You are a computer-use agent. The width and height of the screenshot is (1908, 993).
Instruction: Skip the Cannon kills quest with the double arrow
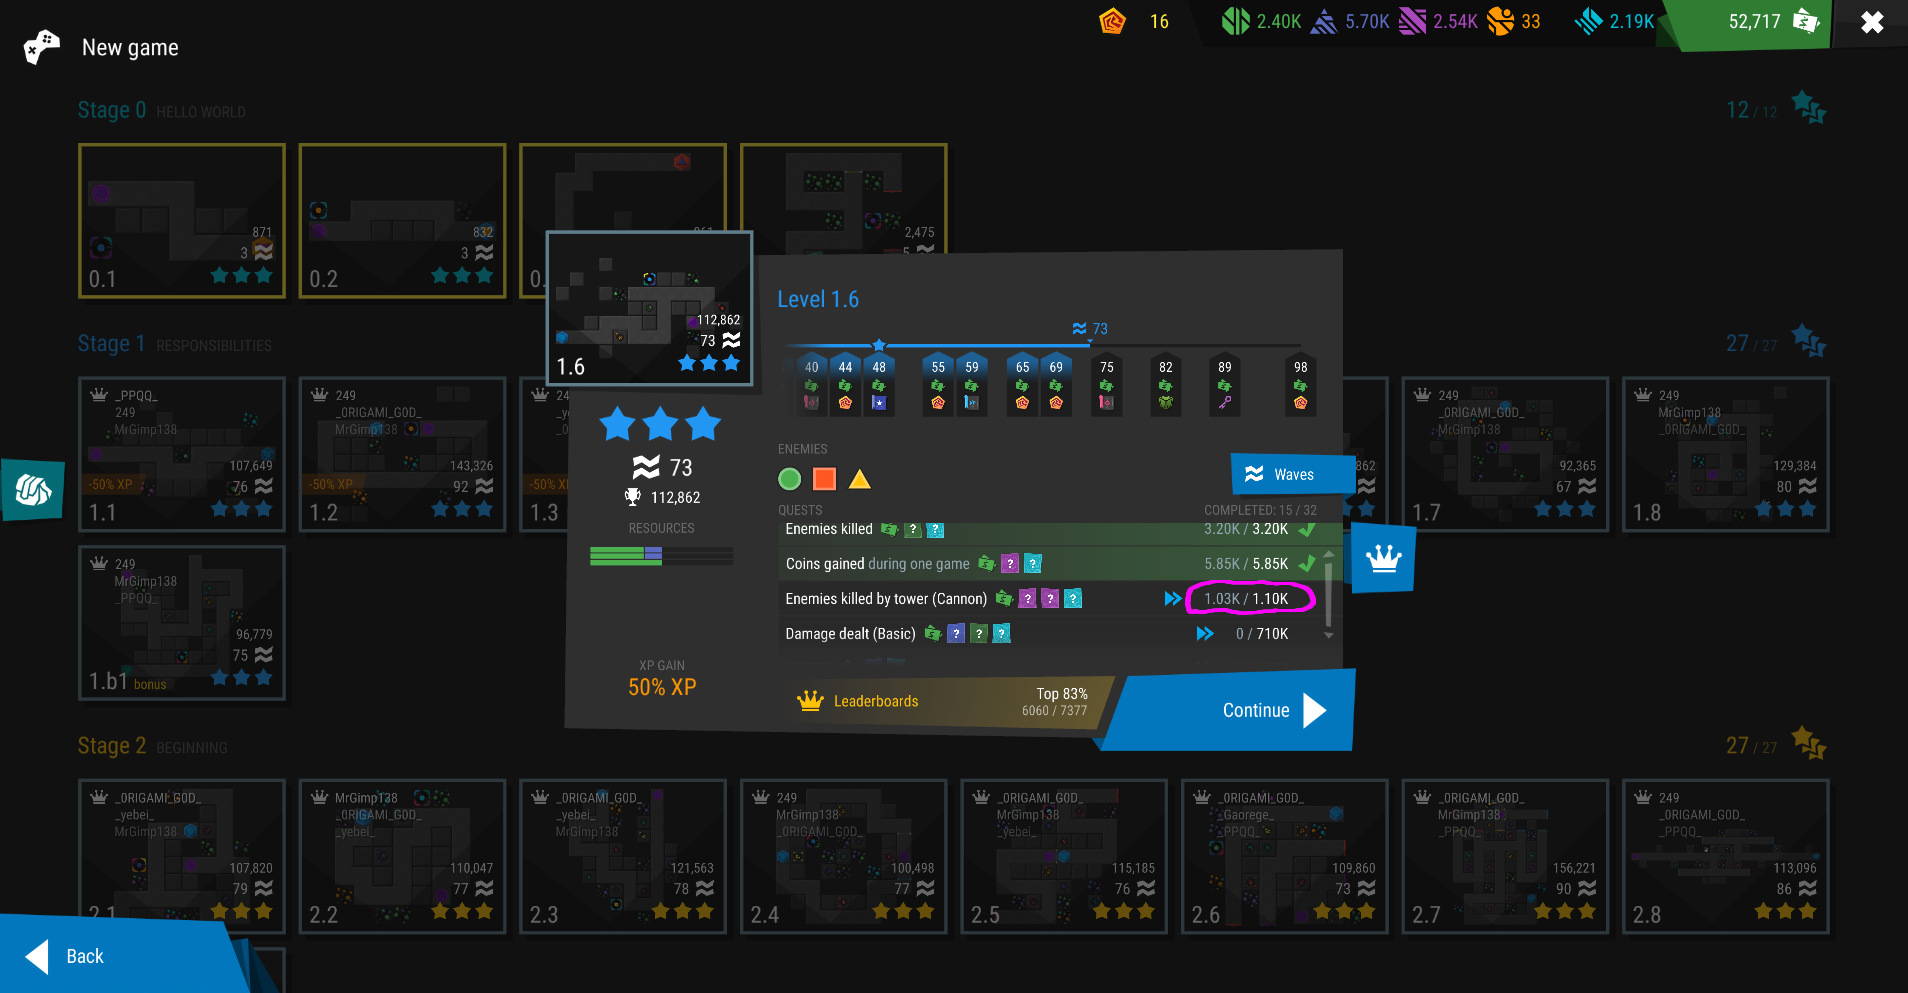pos(1172,598)
